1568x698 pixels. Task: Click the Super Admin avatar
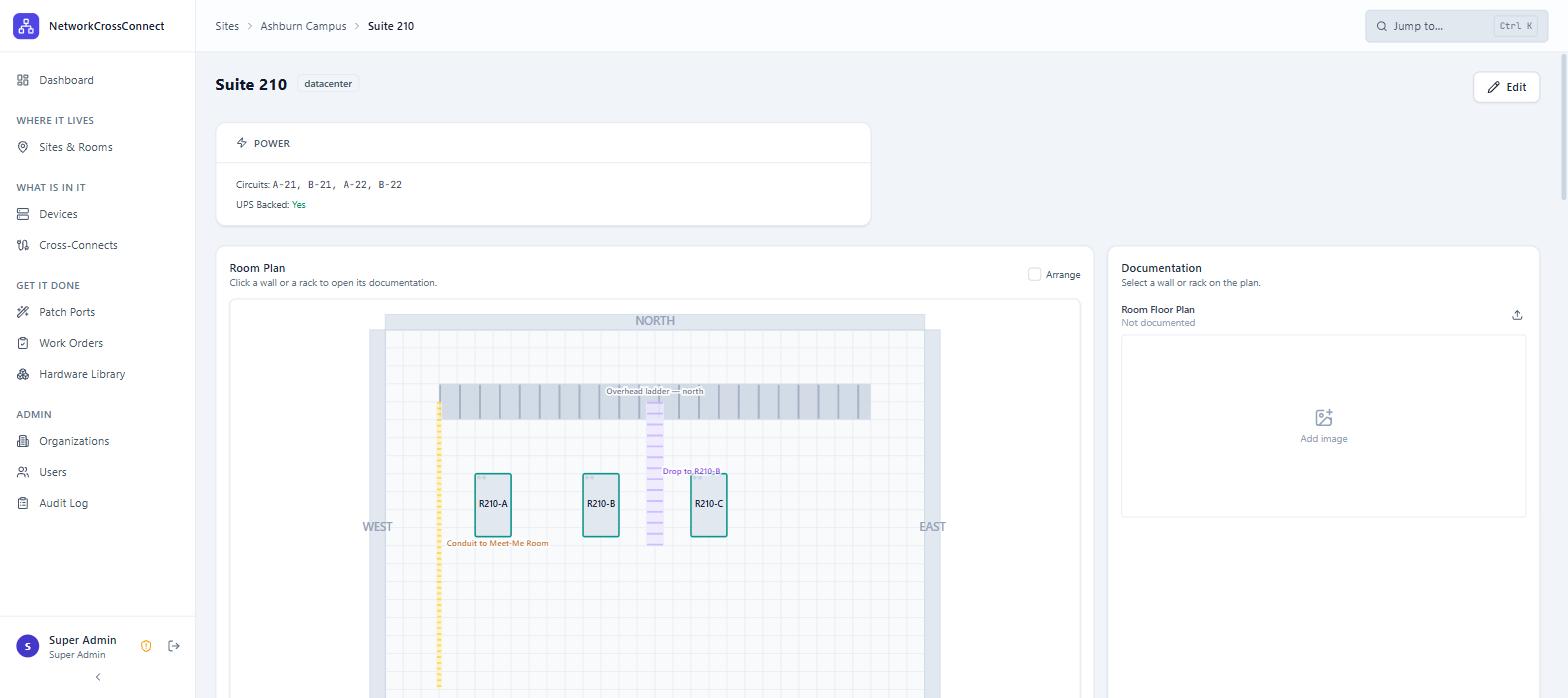point(28,646)
